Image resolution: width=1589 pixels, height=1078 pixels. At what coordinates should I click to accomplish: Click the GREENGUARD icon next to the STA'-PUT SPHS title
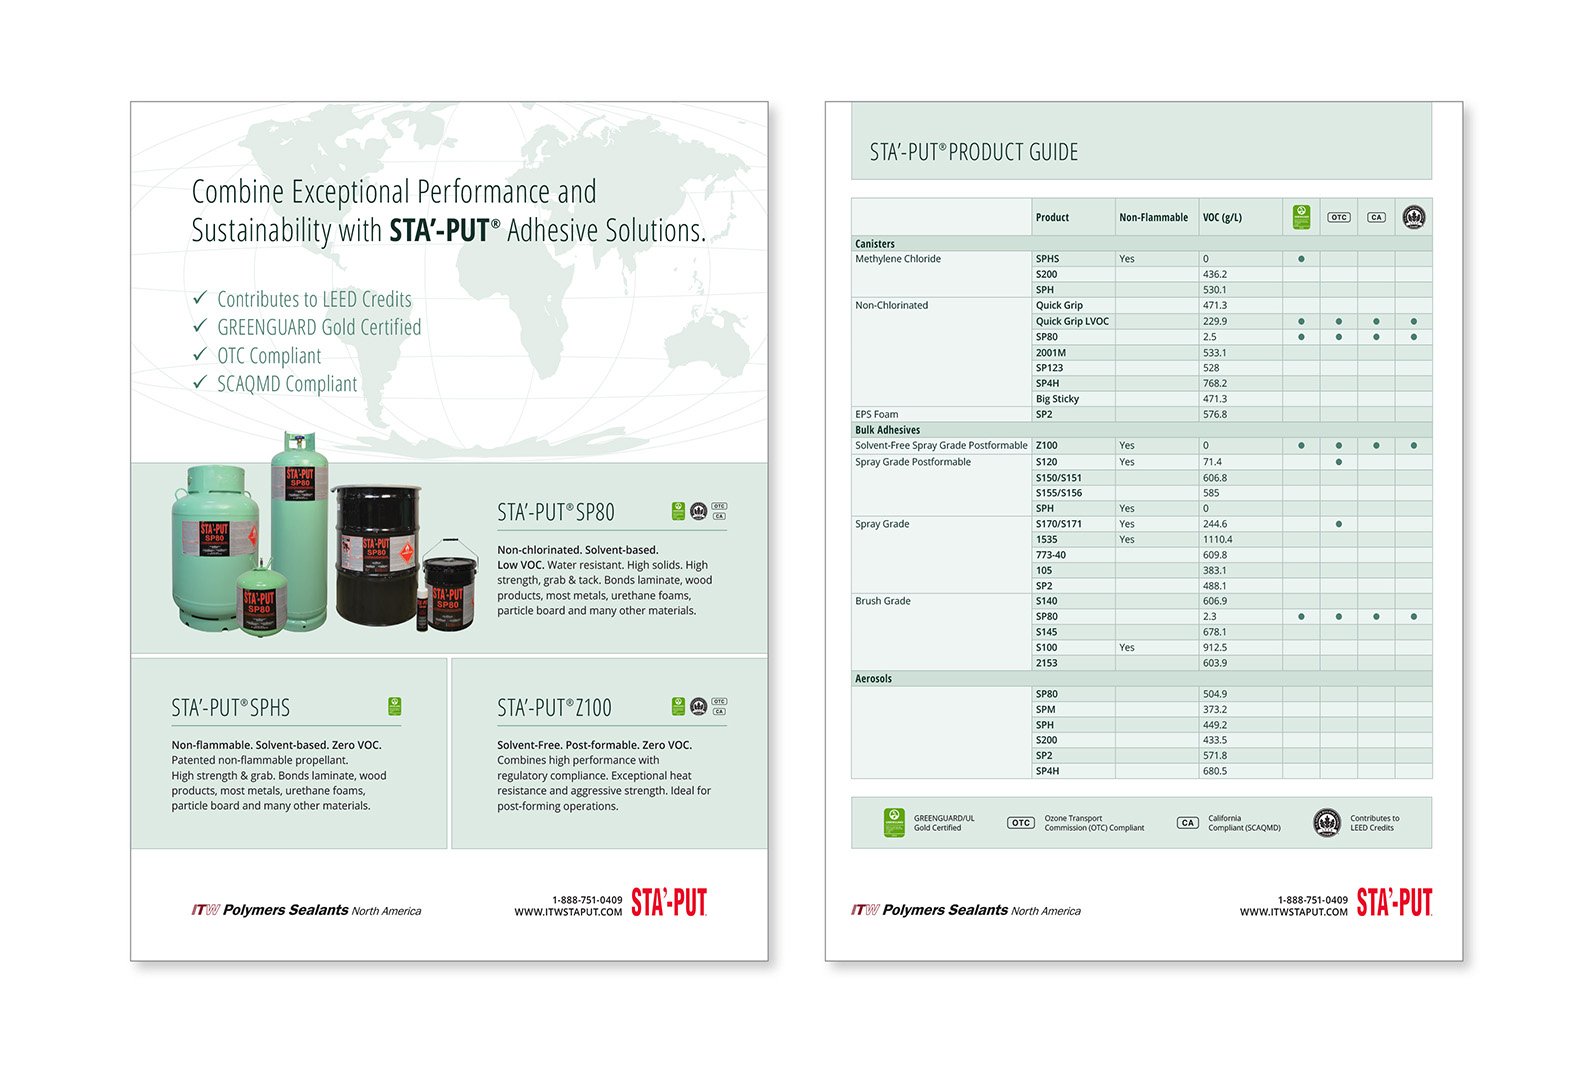tap(395, 707)
